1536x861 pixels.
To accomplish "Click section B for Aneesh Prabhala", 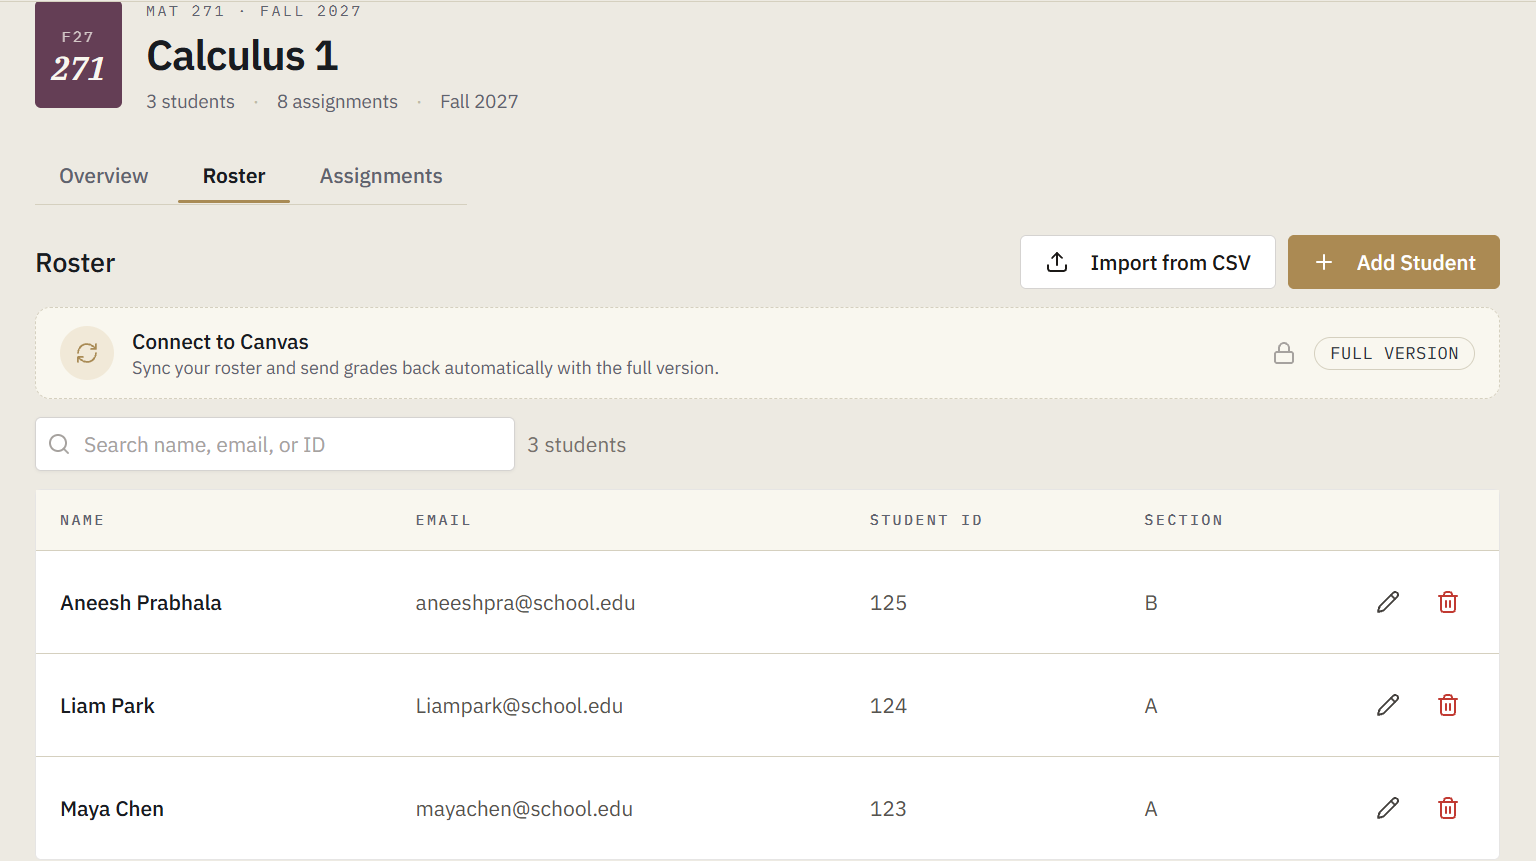I will (x=1151, y=603).
